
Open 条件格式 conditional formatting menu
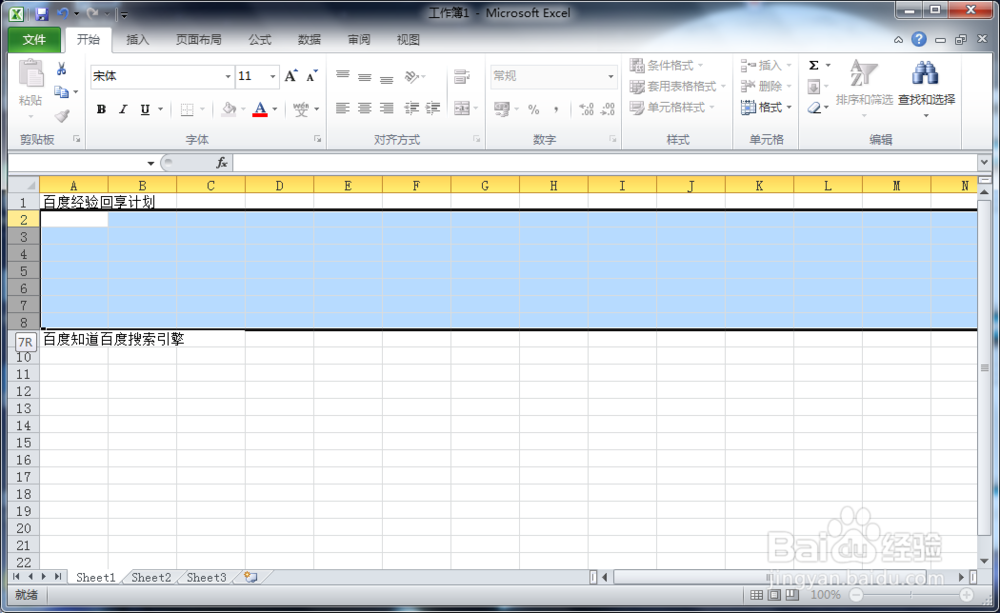point(666,65)
